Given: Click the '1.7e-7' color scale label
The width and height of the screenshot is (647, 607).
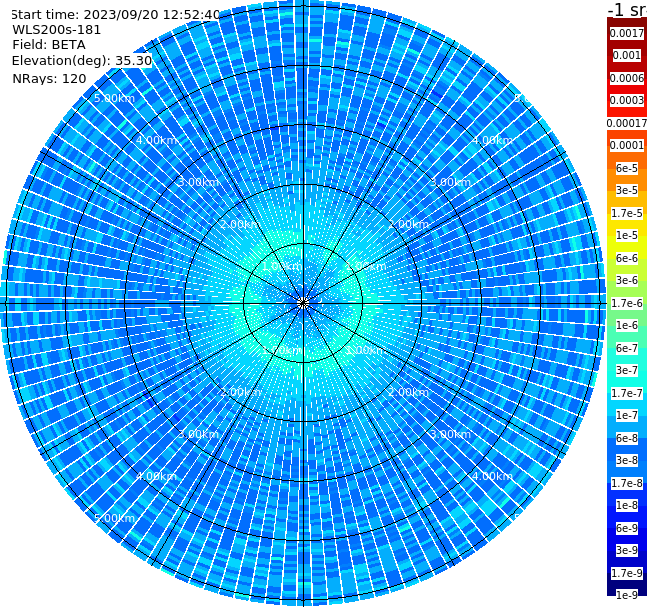Looking at the screenshot, I should coord(627,393).
